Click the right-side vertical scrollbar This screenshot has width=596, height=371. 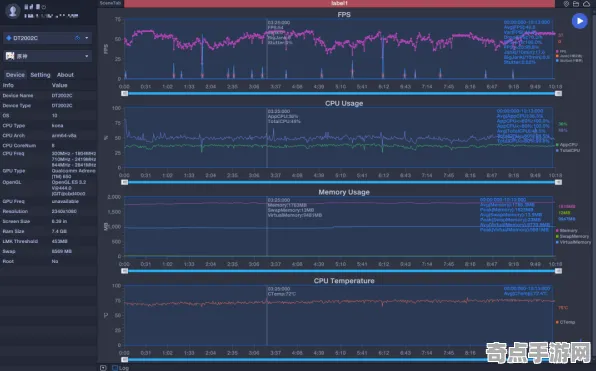pyautogui.click(x=594, y=186)
